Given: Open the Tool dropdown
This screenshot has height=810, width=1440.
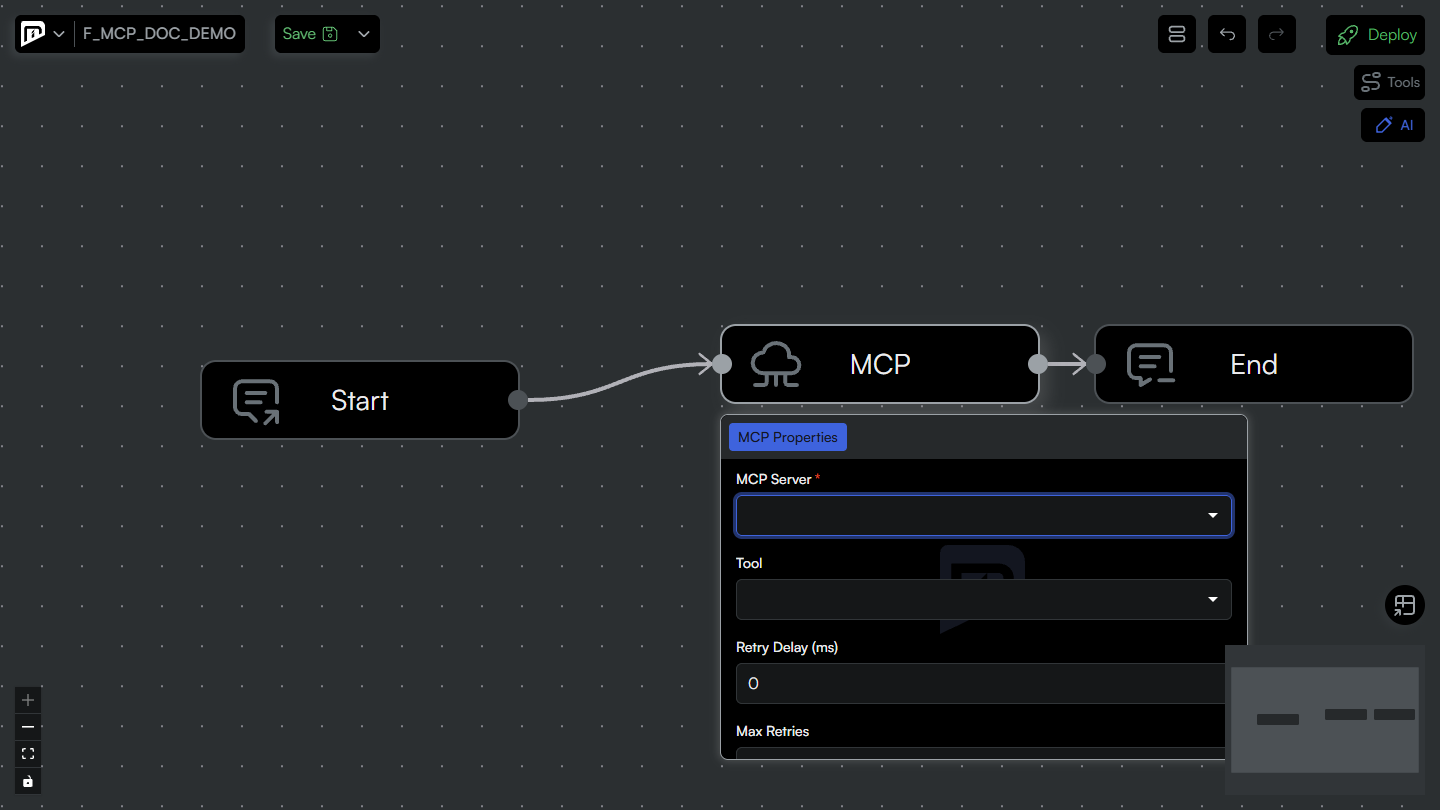Looking at the screenshot, I should [984, 600].
